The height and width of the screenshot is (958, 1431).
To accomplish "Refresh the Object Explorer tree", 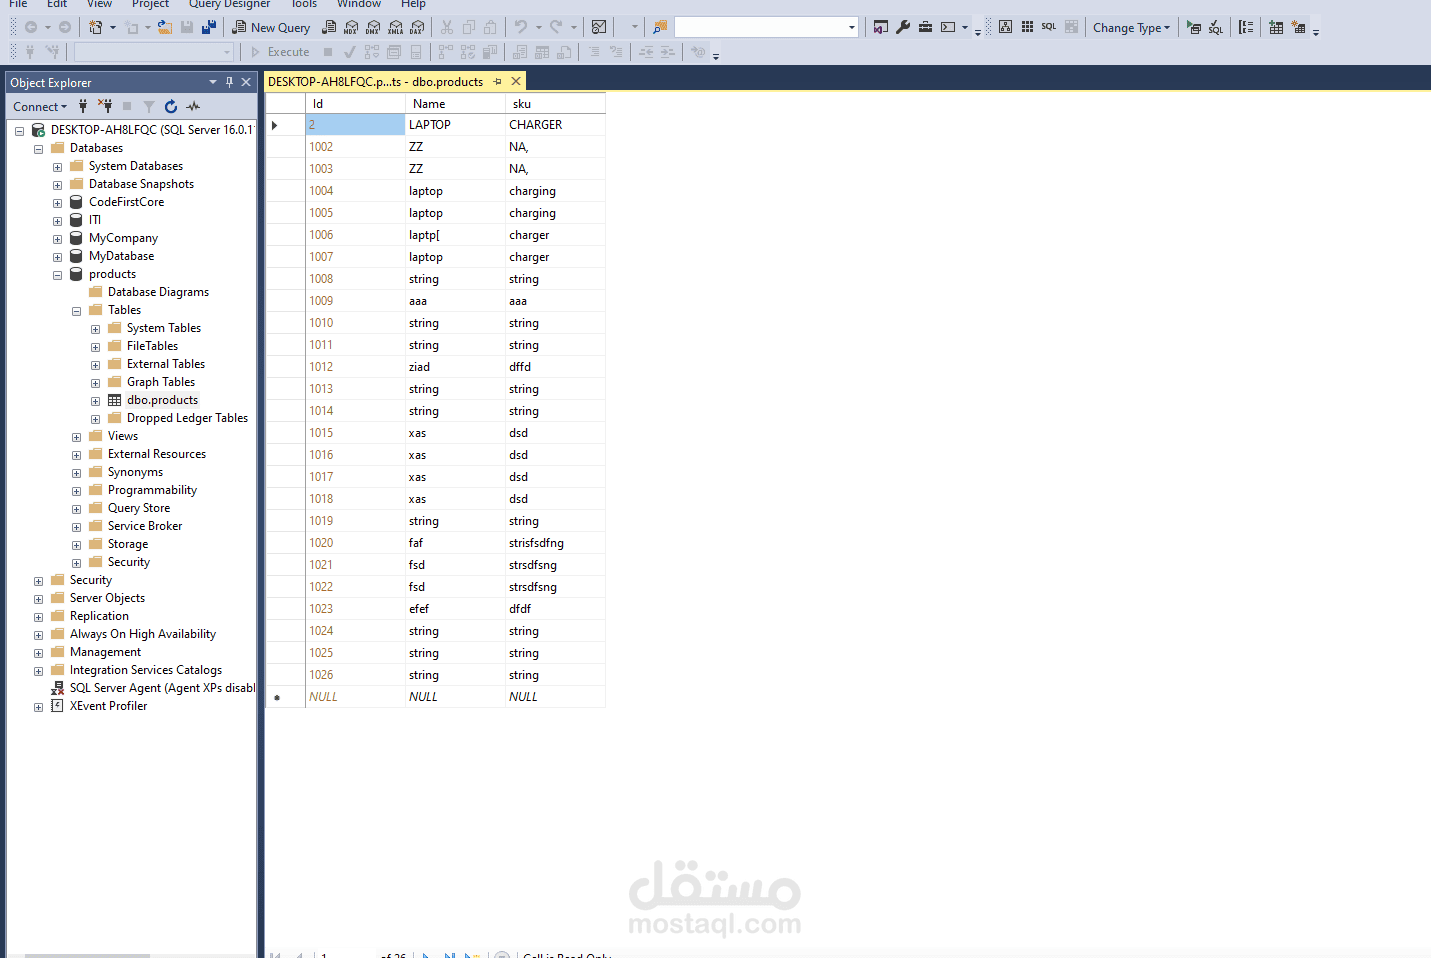I will [171, 106].
